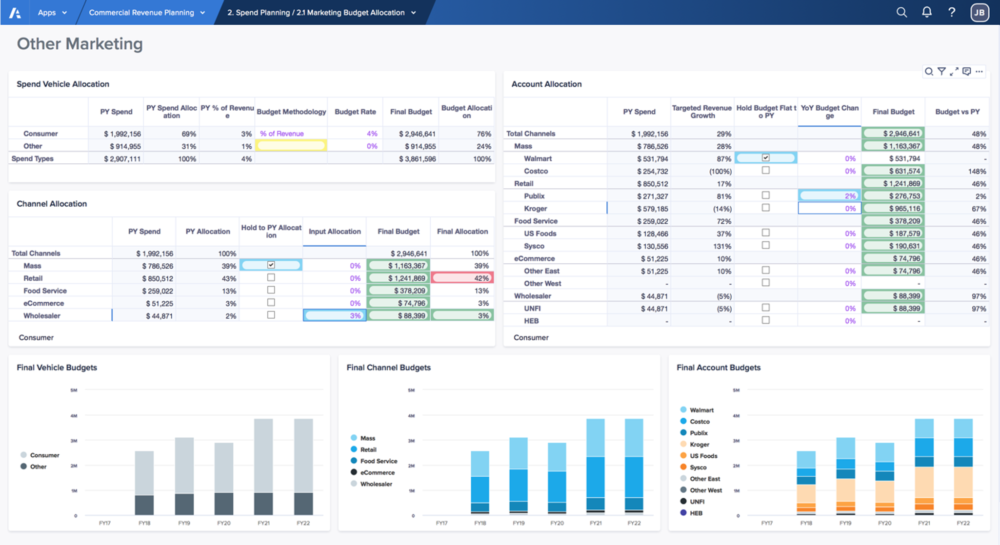The image size is (1000, 545).
Task: Click FY21 bar in Final Channel Budgets chart
Action: 595,467
